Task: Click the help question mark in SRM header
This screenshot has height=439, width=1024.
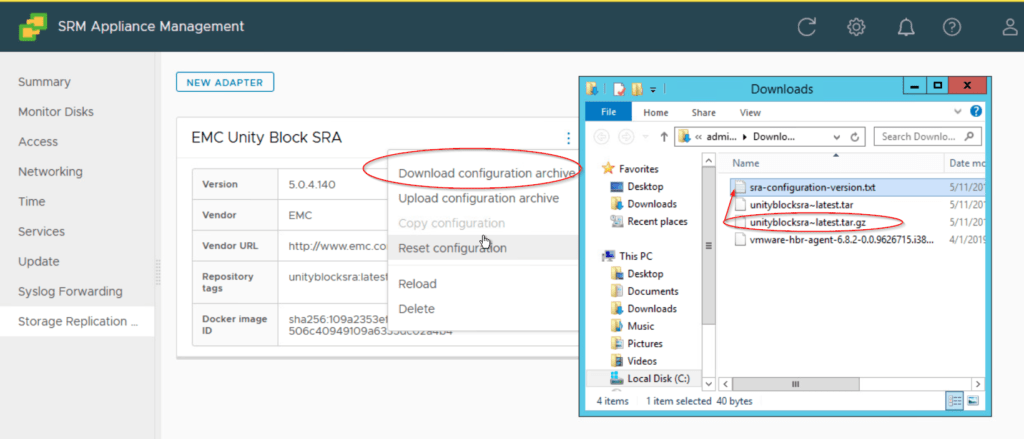Action: 957,27
